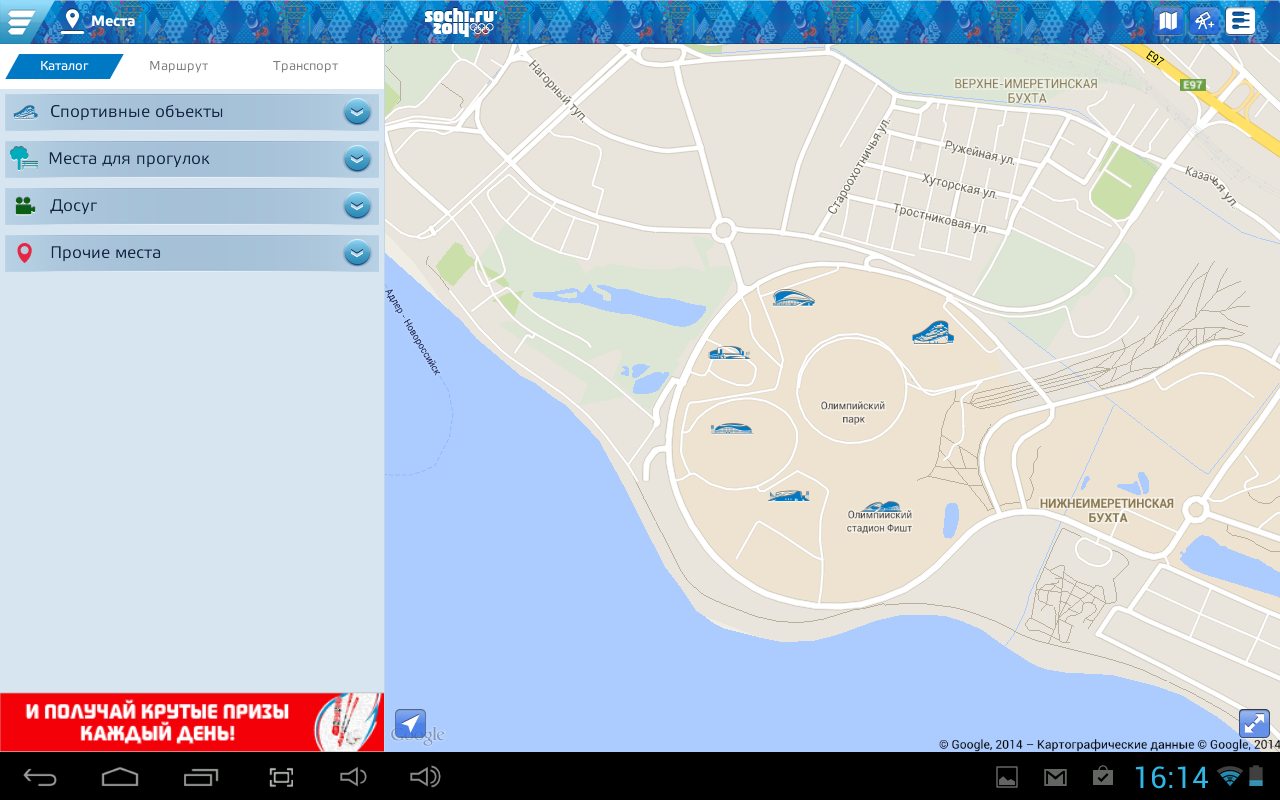Image resolution: width=1280 pixels, height=800 pixels.
Task: Toggle the catalog list panel button
Action: pos(1241,21)
